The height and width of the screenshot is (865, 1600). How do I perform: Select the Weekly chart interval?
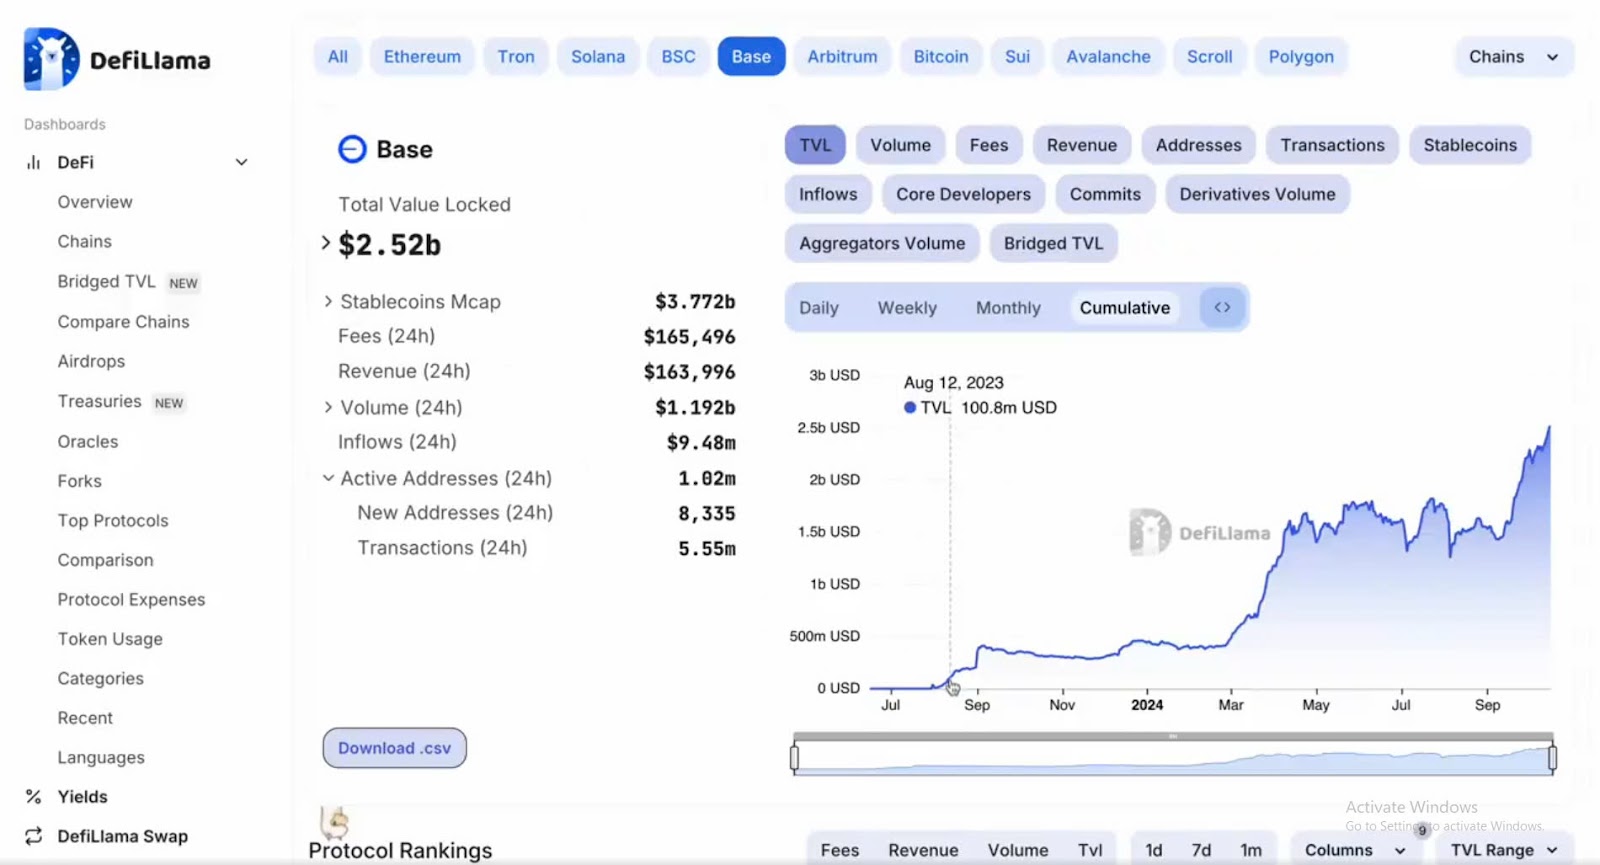pos(907,308)
